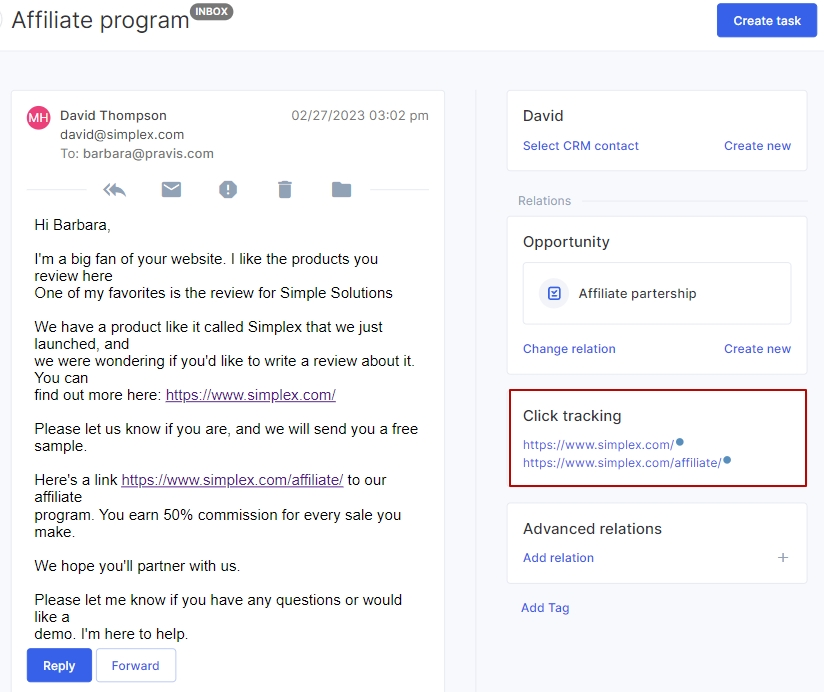The image size is (824, 692).
Task: Click Change relation link
Action: click(569, 348)
